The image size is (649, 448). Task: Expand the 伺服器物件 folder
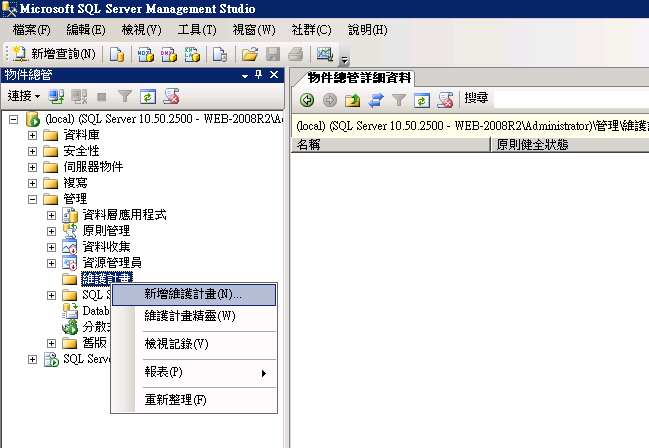tap(32, 167)
